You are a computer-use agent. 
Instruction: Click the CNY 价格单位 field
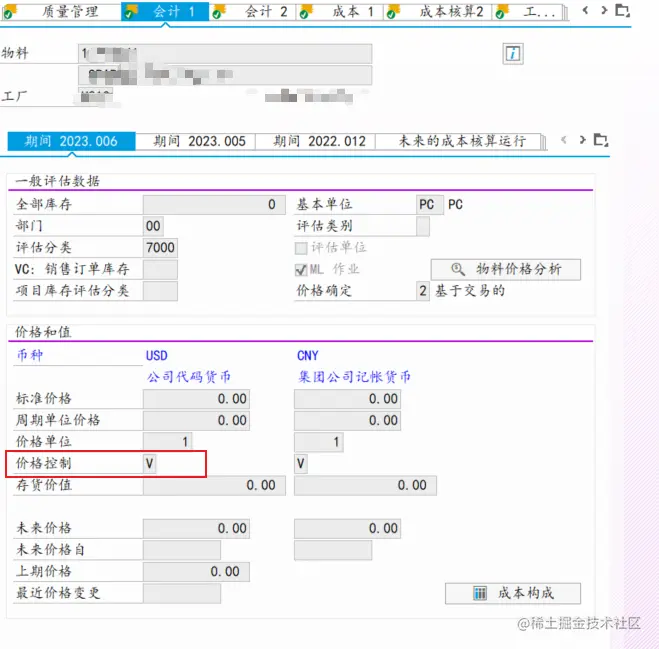pos(319,442)
